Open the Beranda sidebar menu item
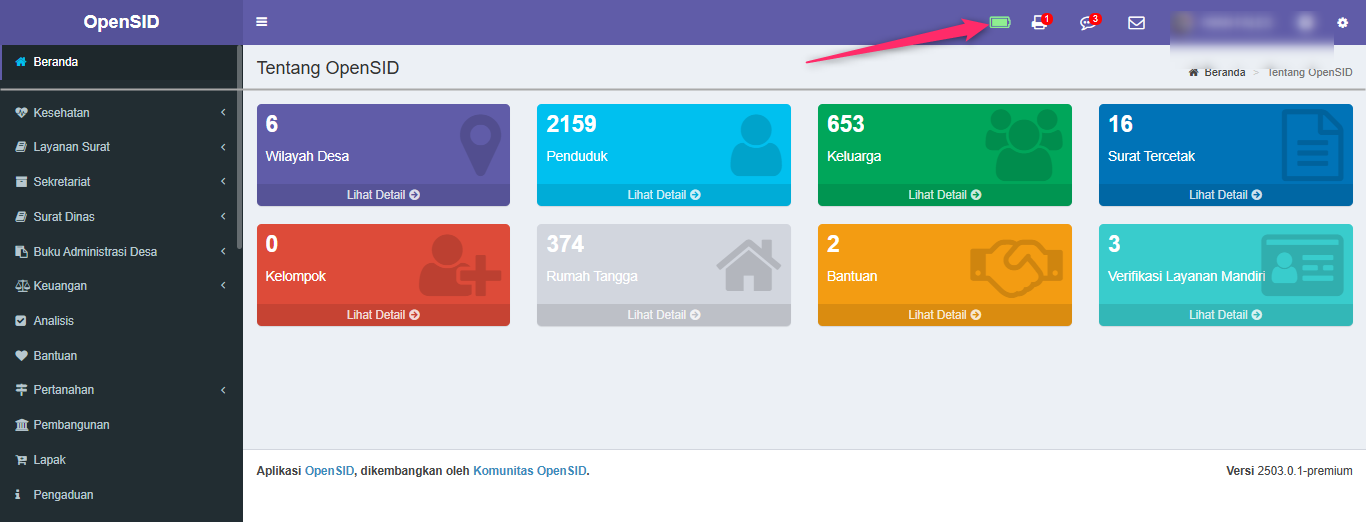 [x=120, y=62]
